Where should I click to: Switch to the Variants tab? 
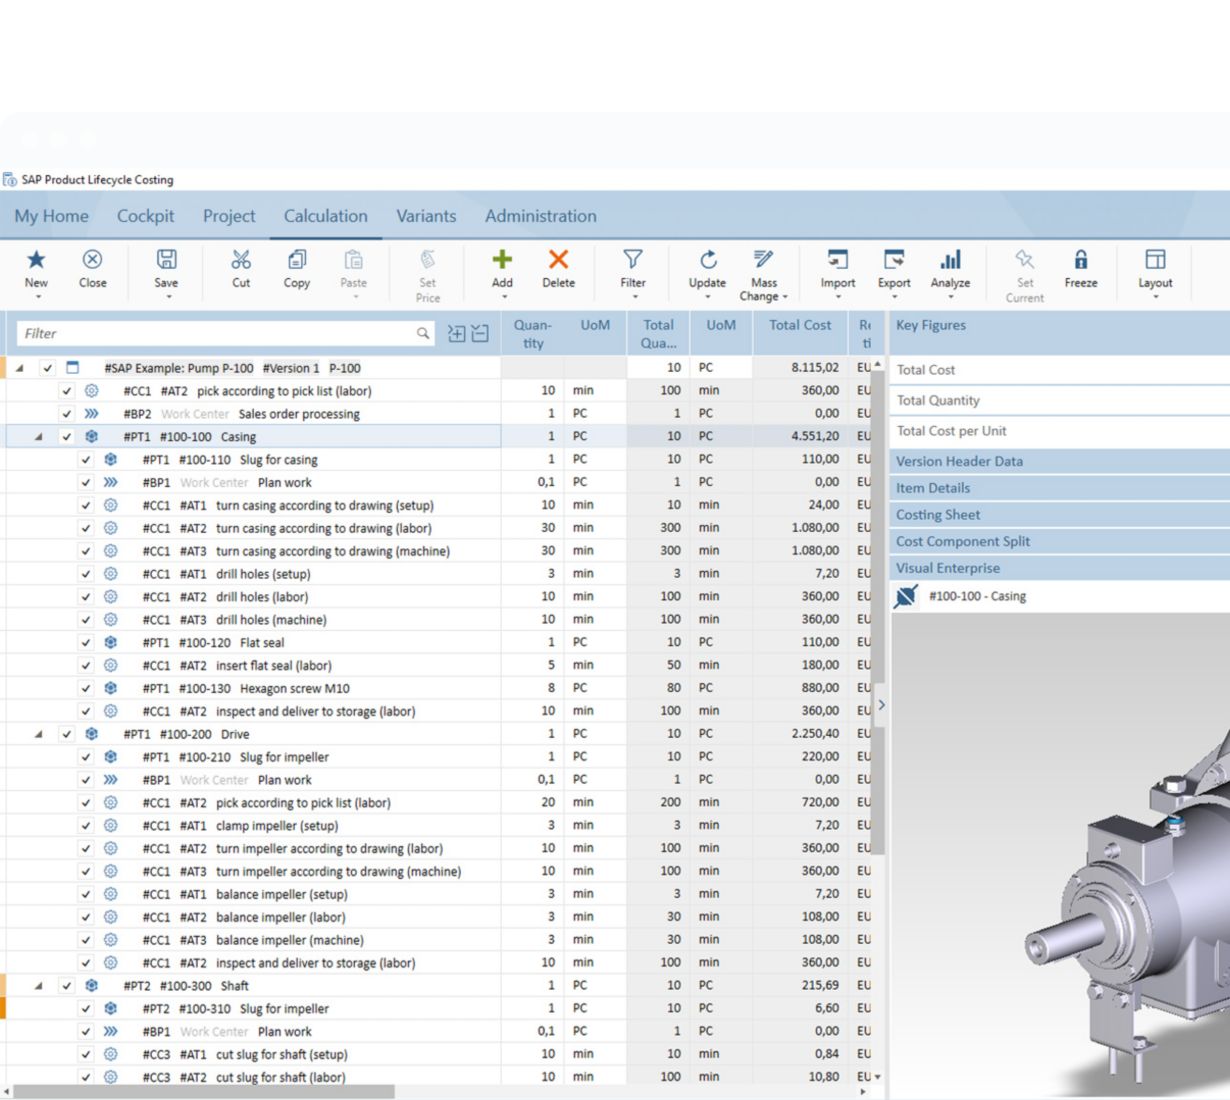point(426,216)
